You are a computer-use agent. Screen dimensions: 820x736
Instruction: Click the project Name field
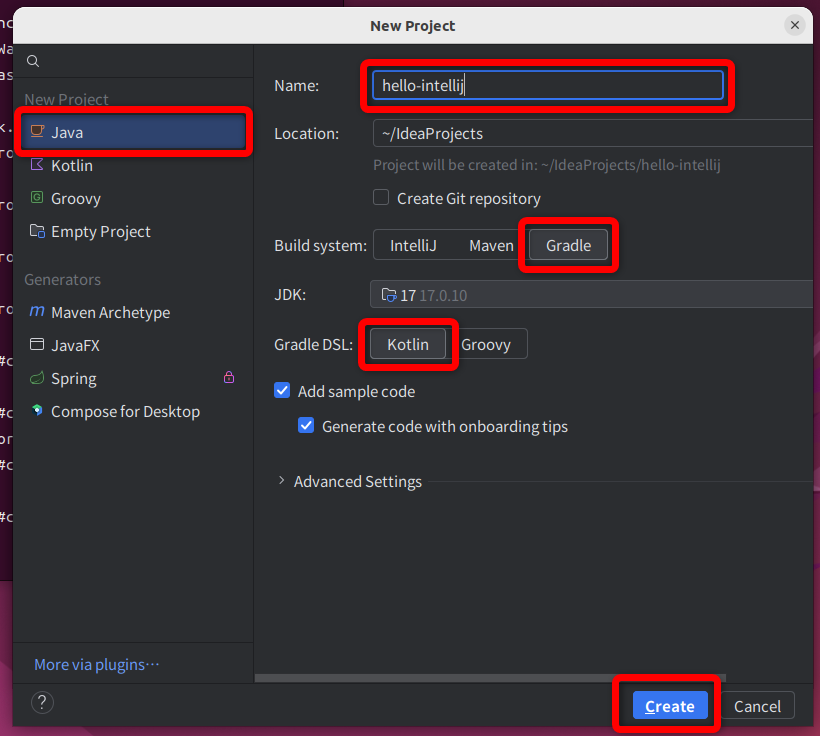548,85
